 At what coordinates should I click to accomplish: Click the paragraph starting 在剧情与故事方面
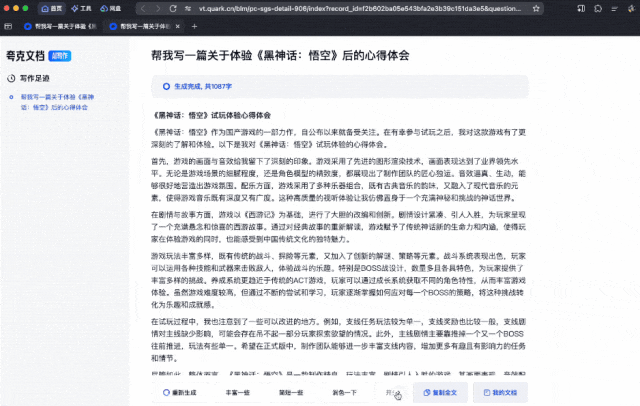point(339,227)
